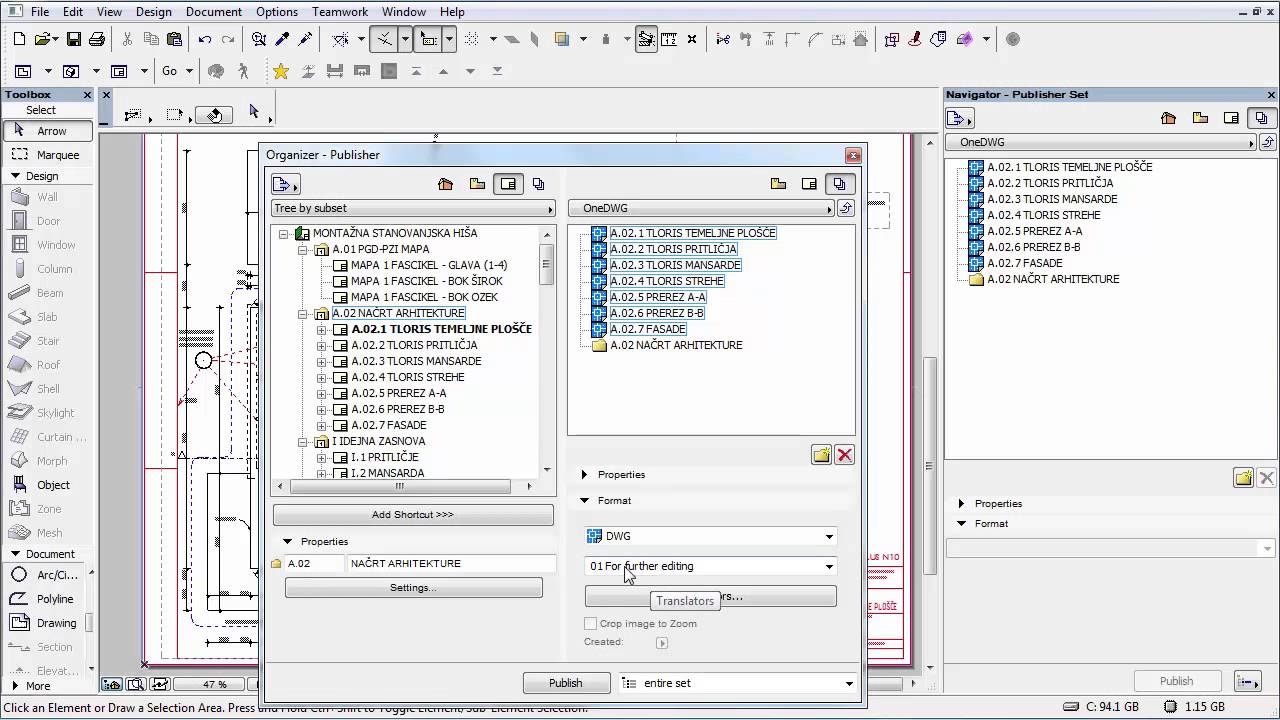Open Project Map in Organizer left pane

445,184
